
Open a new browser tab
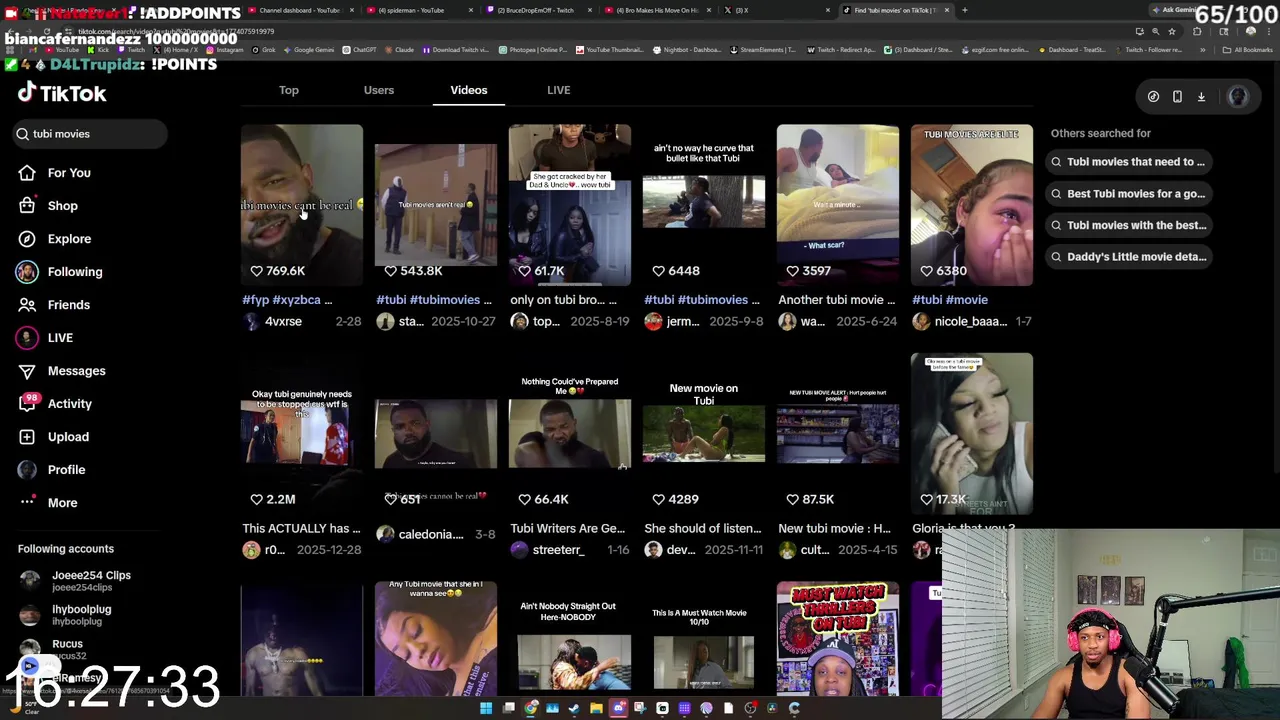click(964, 10)
